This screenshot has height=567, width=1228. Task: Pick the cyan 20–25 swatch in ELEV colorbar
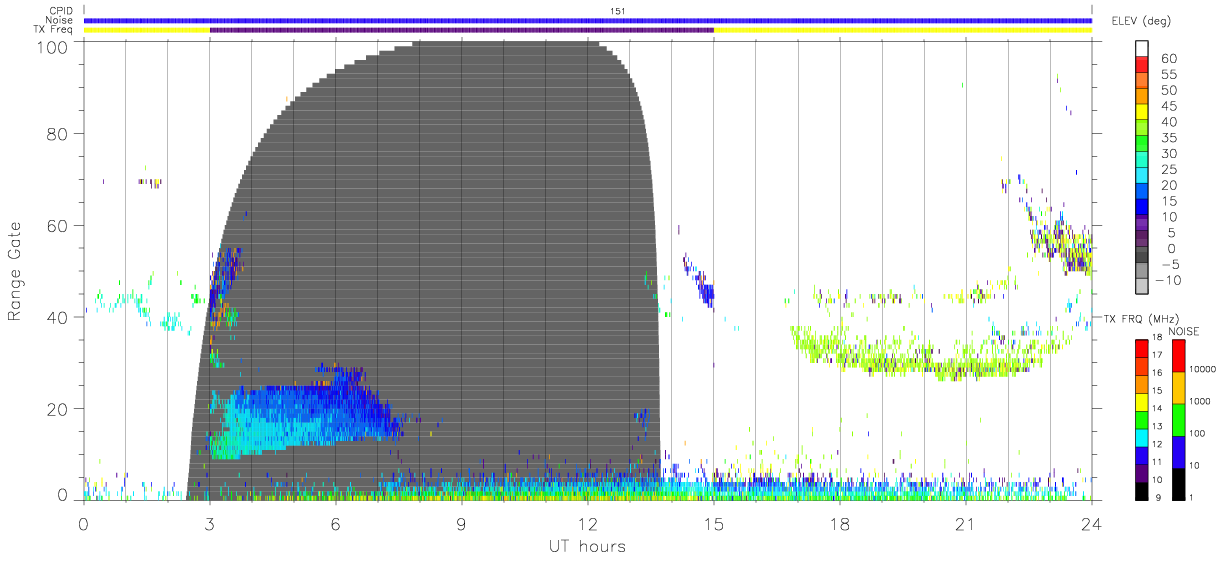(1142, 177)
